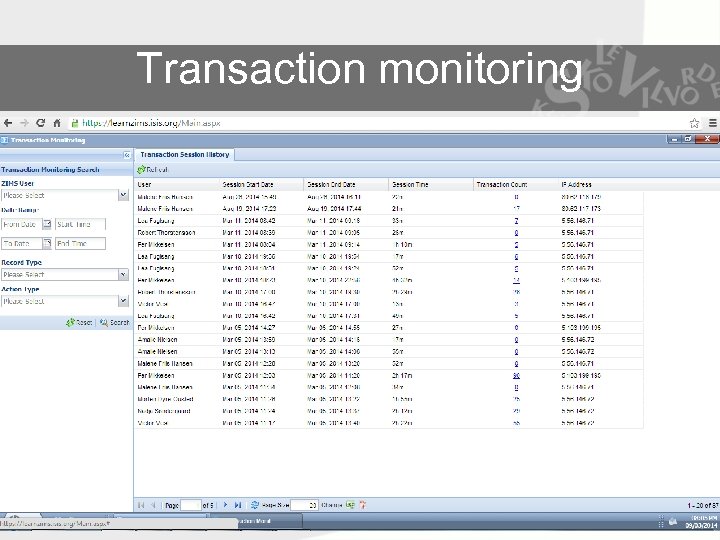The image size is (720, 540).
Task: Sort by the IP Address column header
Action: pyautogui.click(x=601, y=185)
